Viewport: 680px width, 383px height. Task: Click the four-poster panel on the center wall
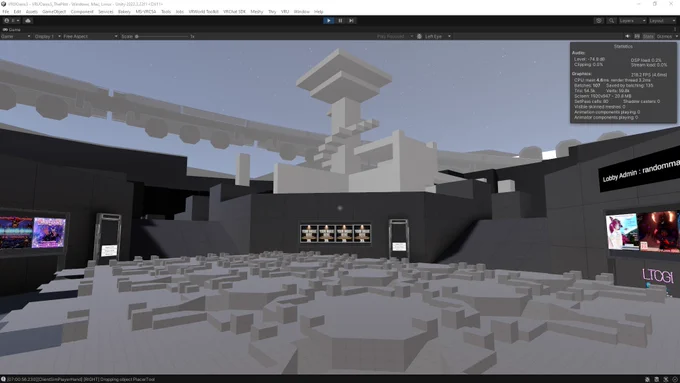pyautogui.click(x=335, y=233)
